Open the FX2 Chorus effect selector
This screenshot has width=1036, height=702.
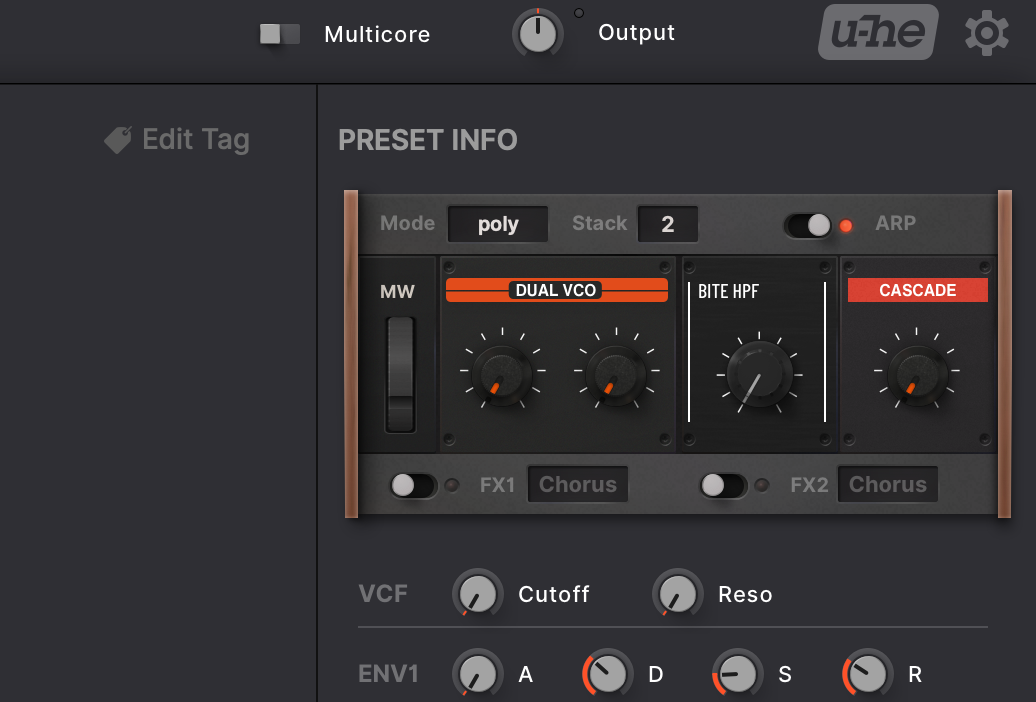(887, 485)
